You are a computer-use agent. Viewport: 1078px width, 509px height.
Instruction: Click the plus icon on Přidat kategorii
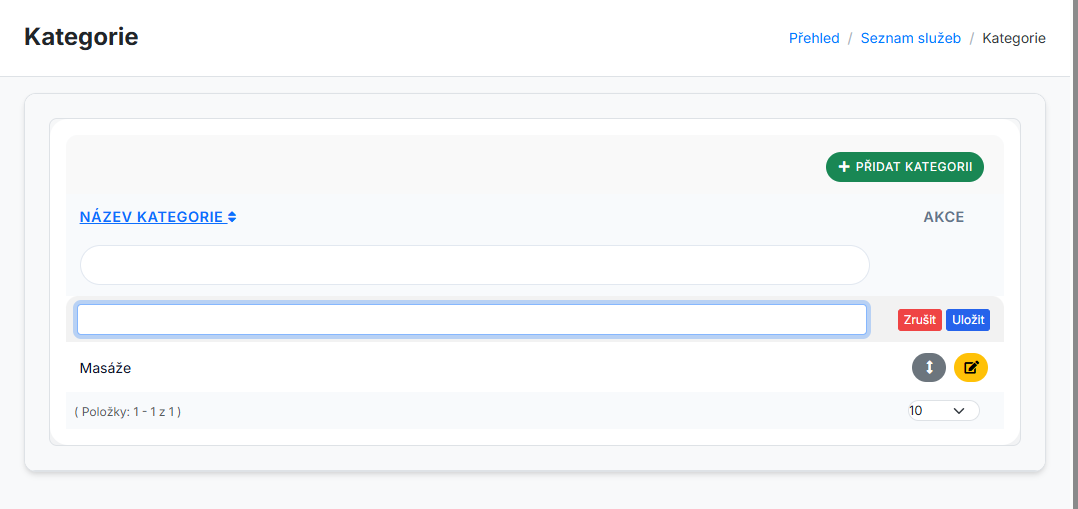(844, 167)
